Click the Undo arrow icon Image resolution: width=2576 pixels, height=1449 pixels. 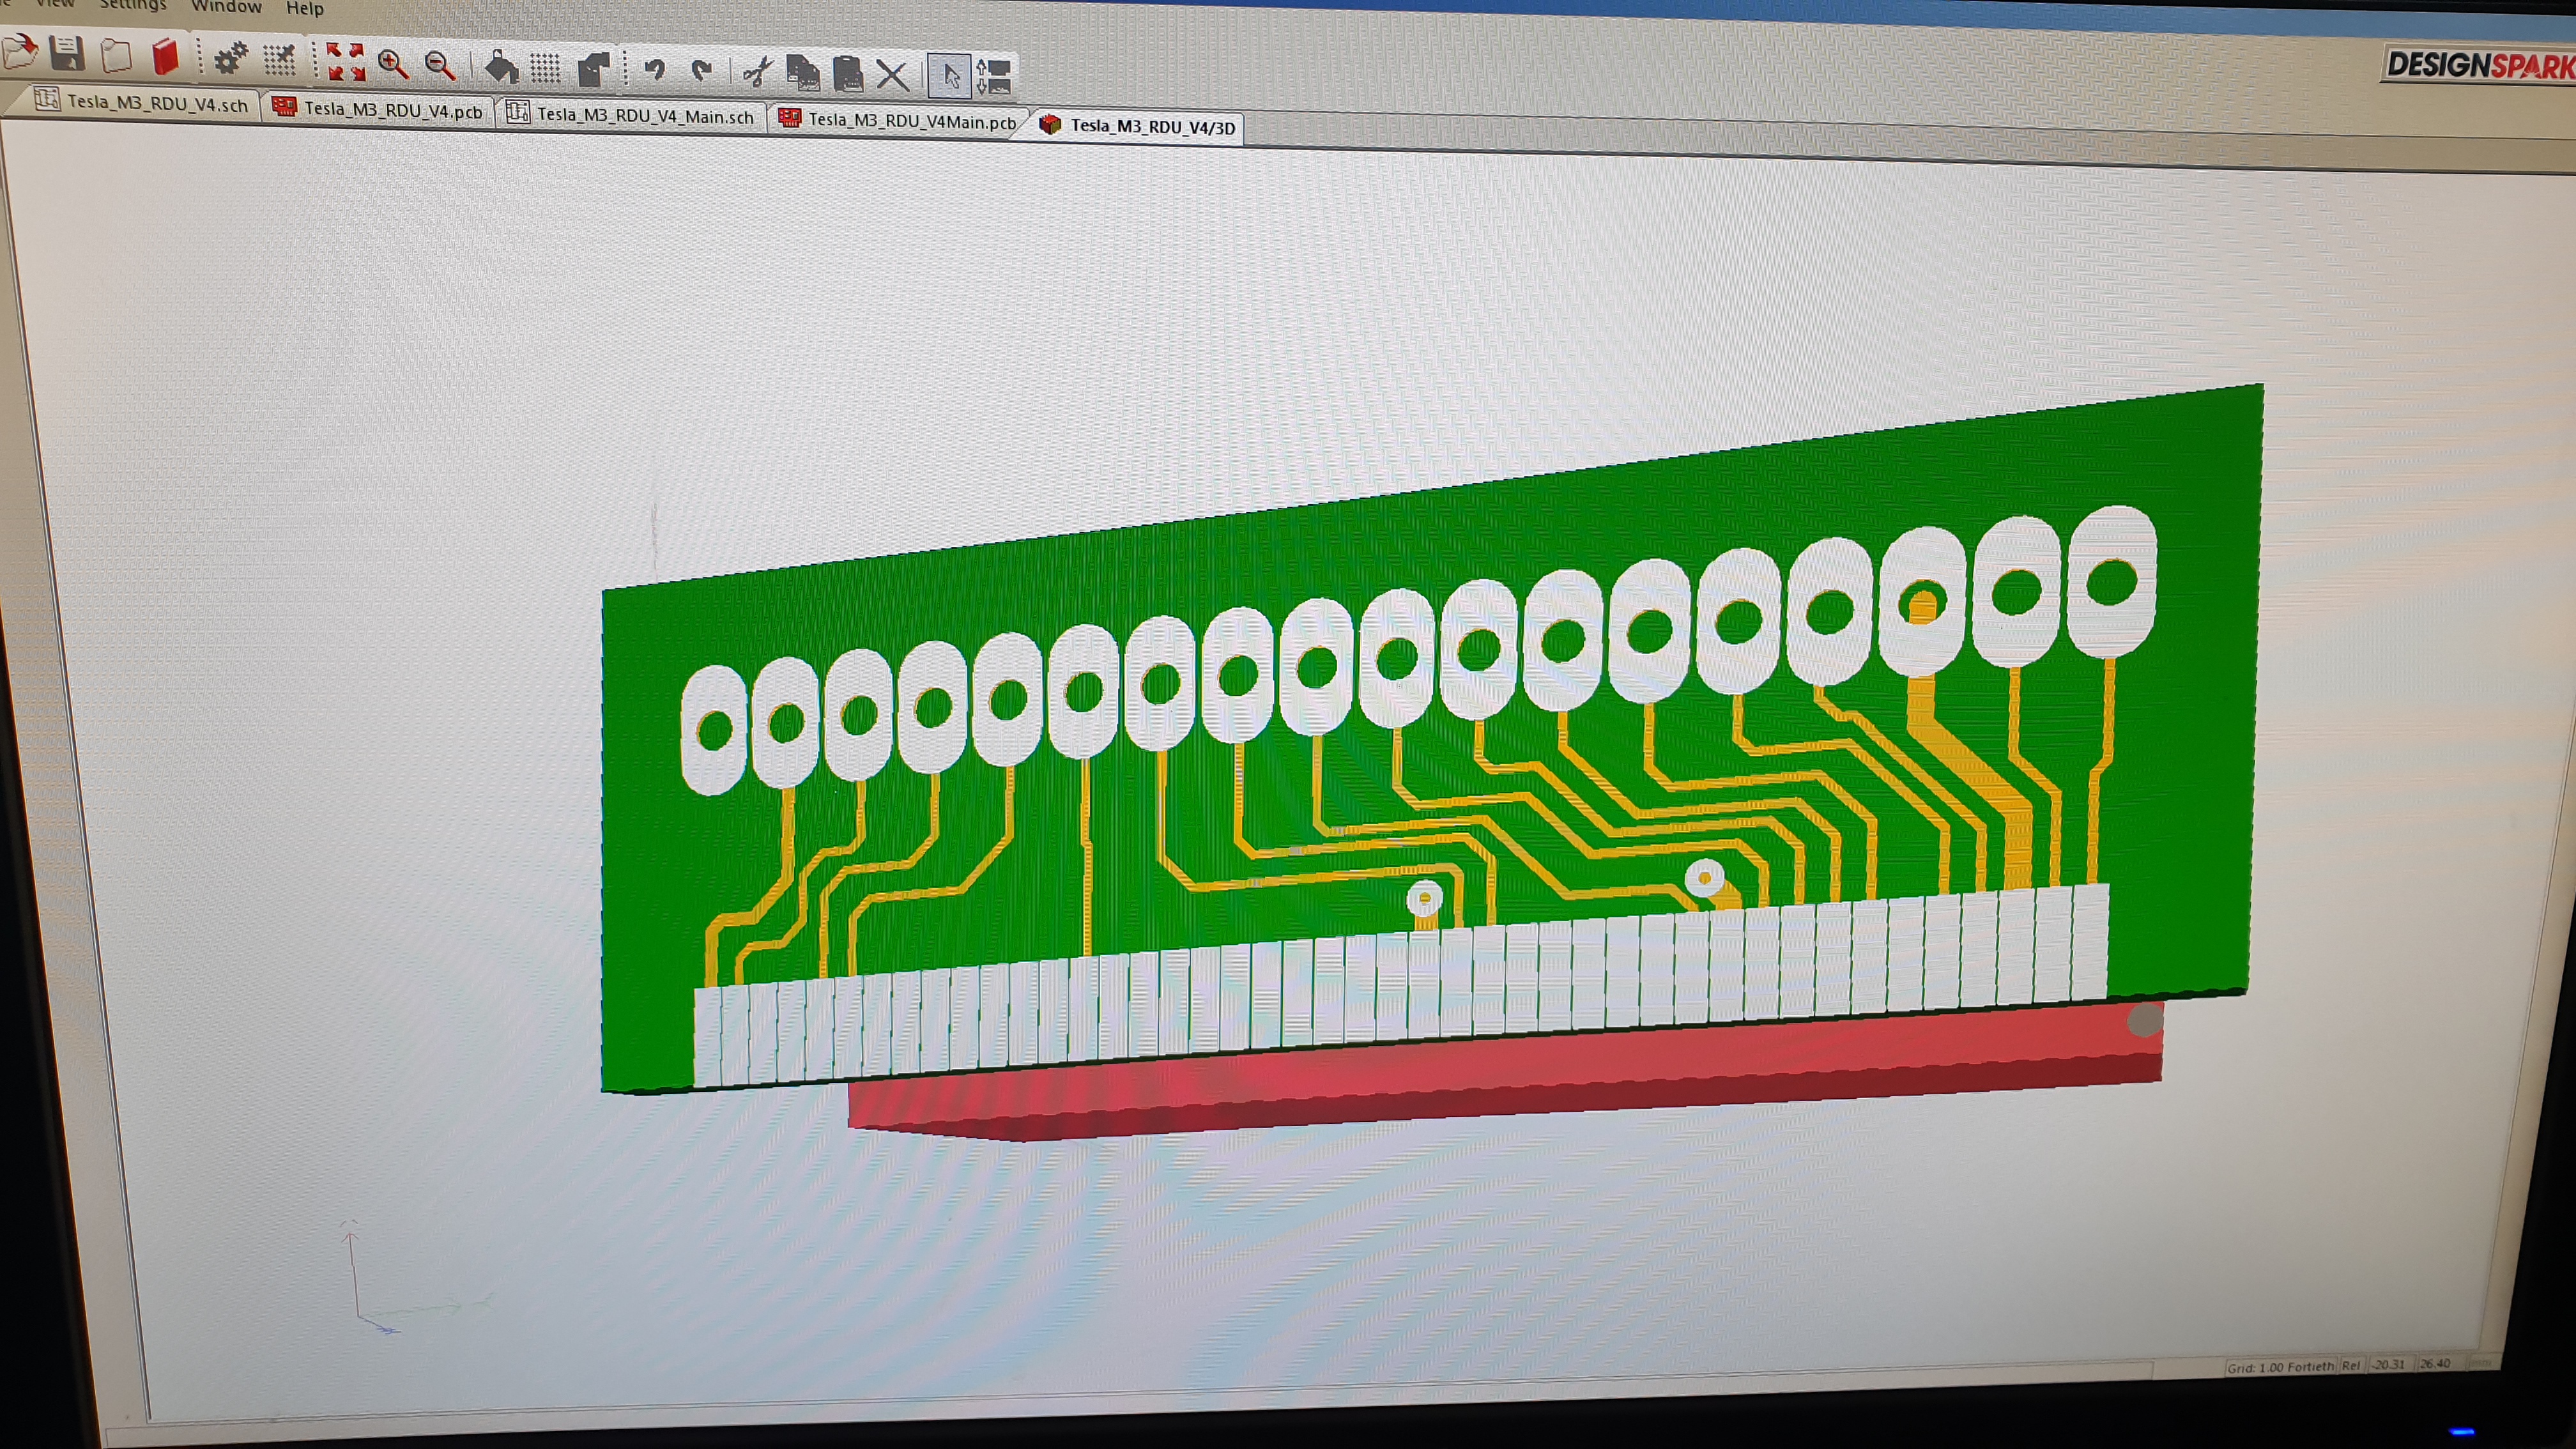[655, 70]
